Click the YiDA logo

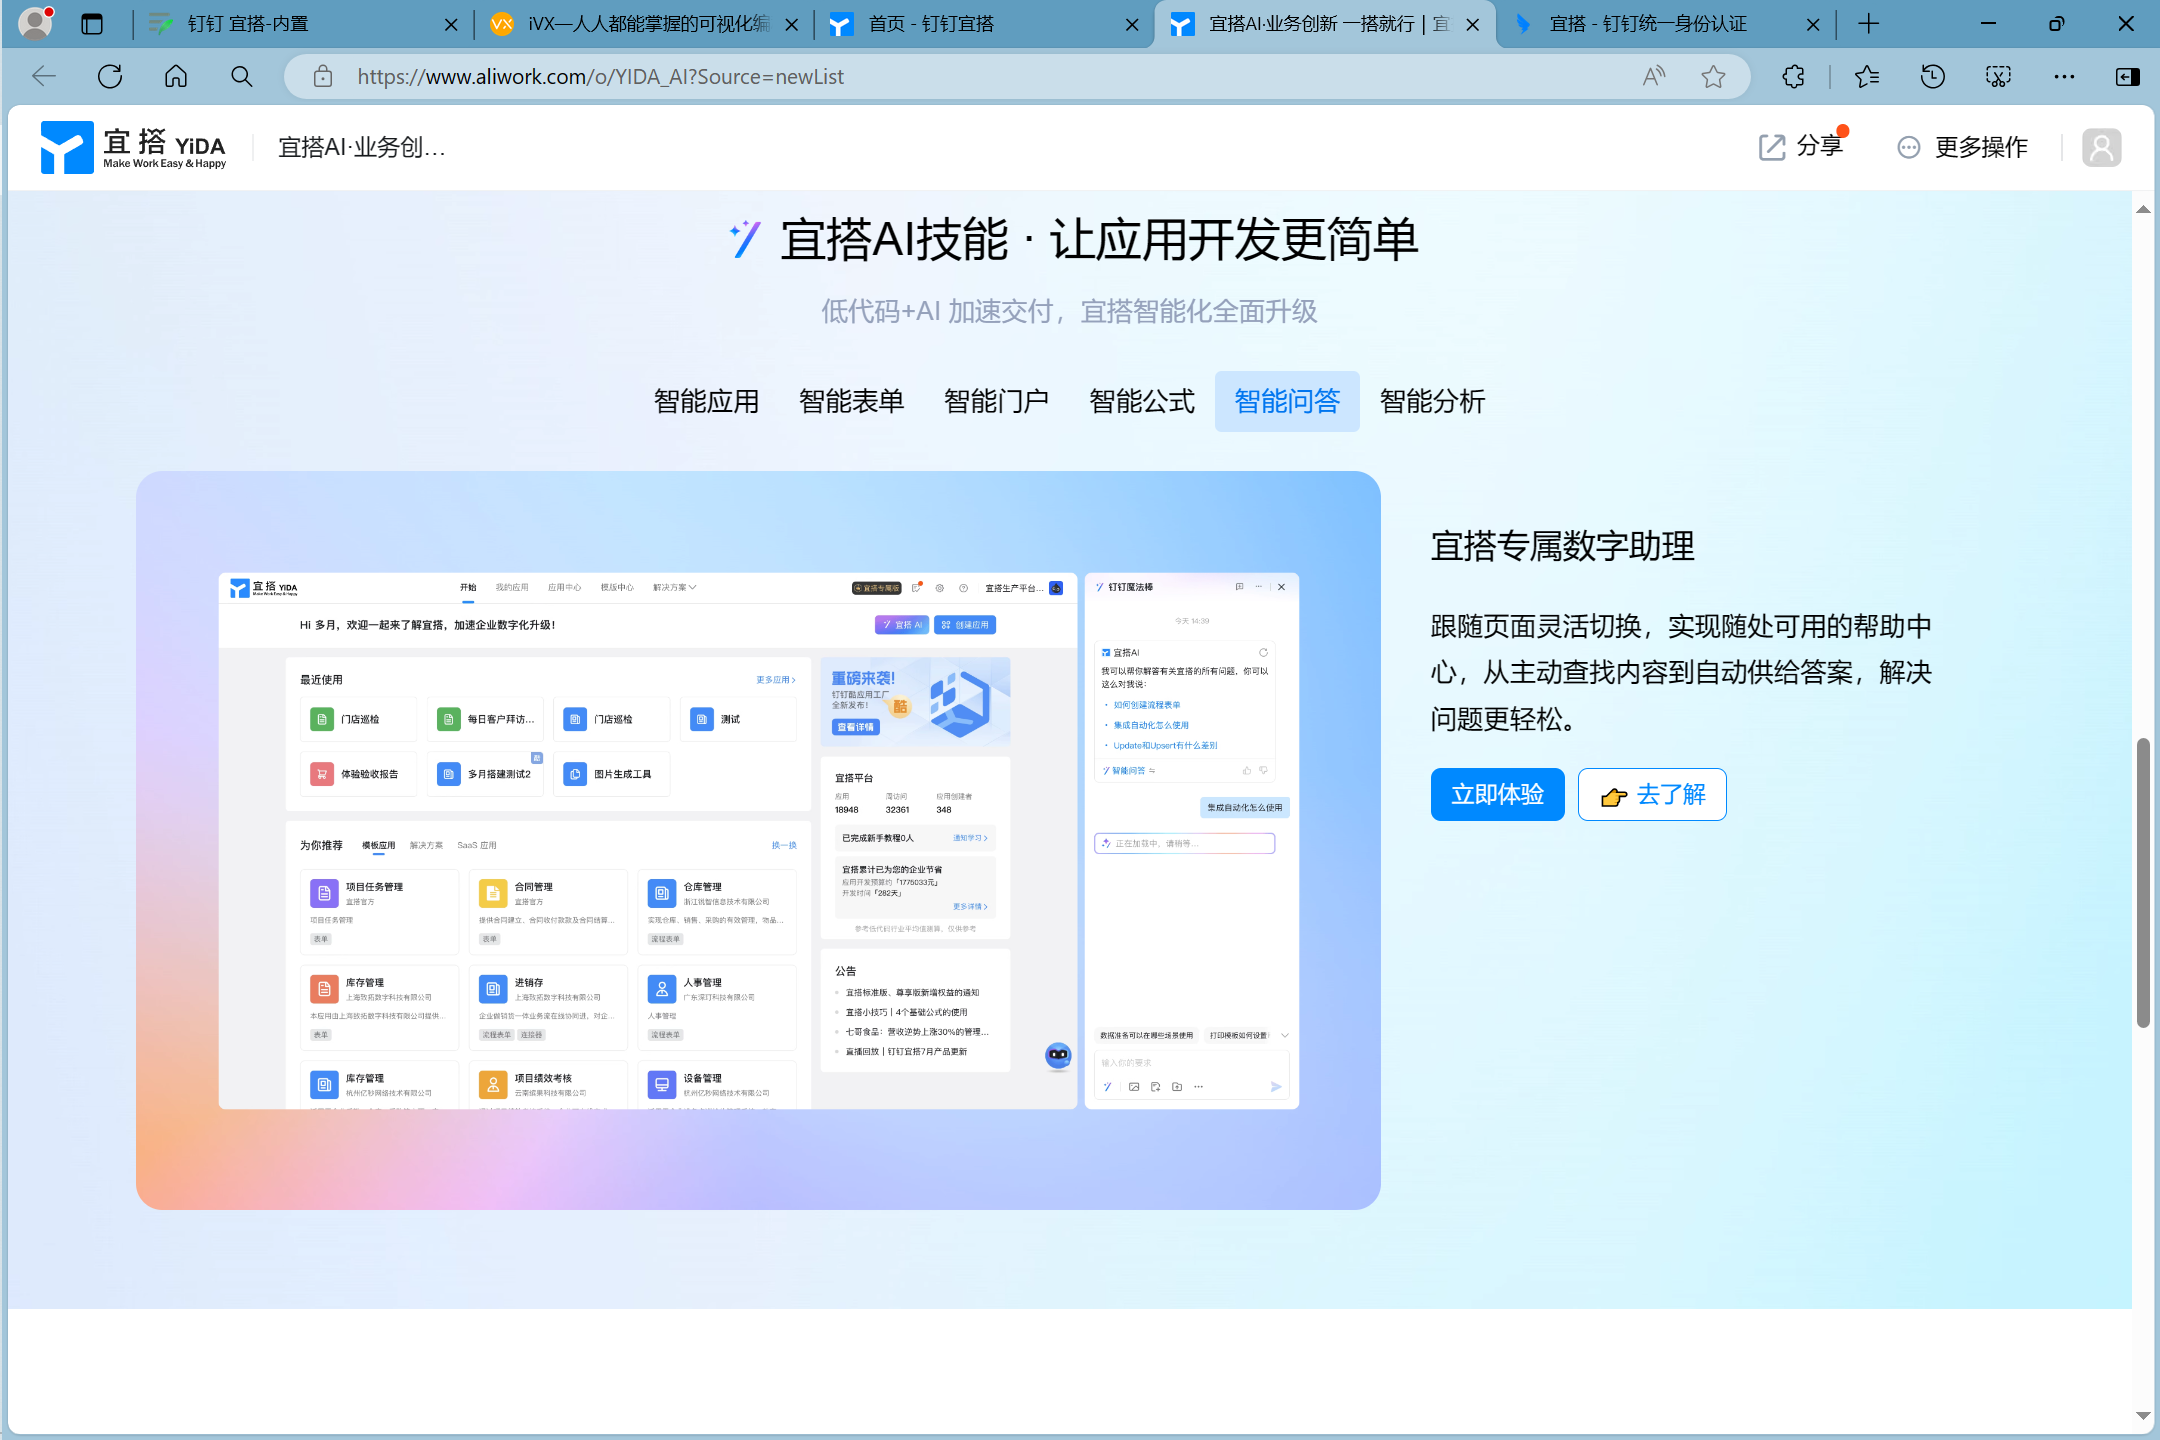[134, 147]
